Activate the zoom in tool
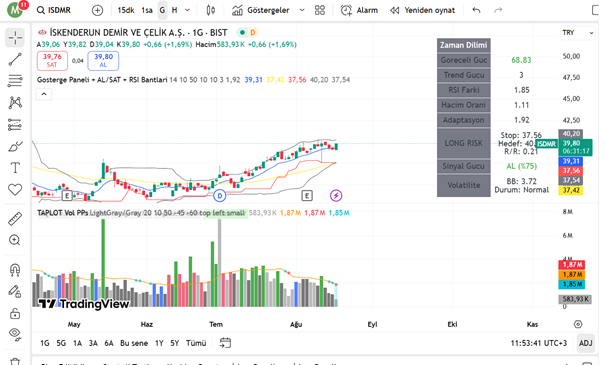This screenshot has width=605, height=365. [x=15, y=240]
